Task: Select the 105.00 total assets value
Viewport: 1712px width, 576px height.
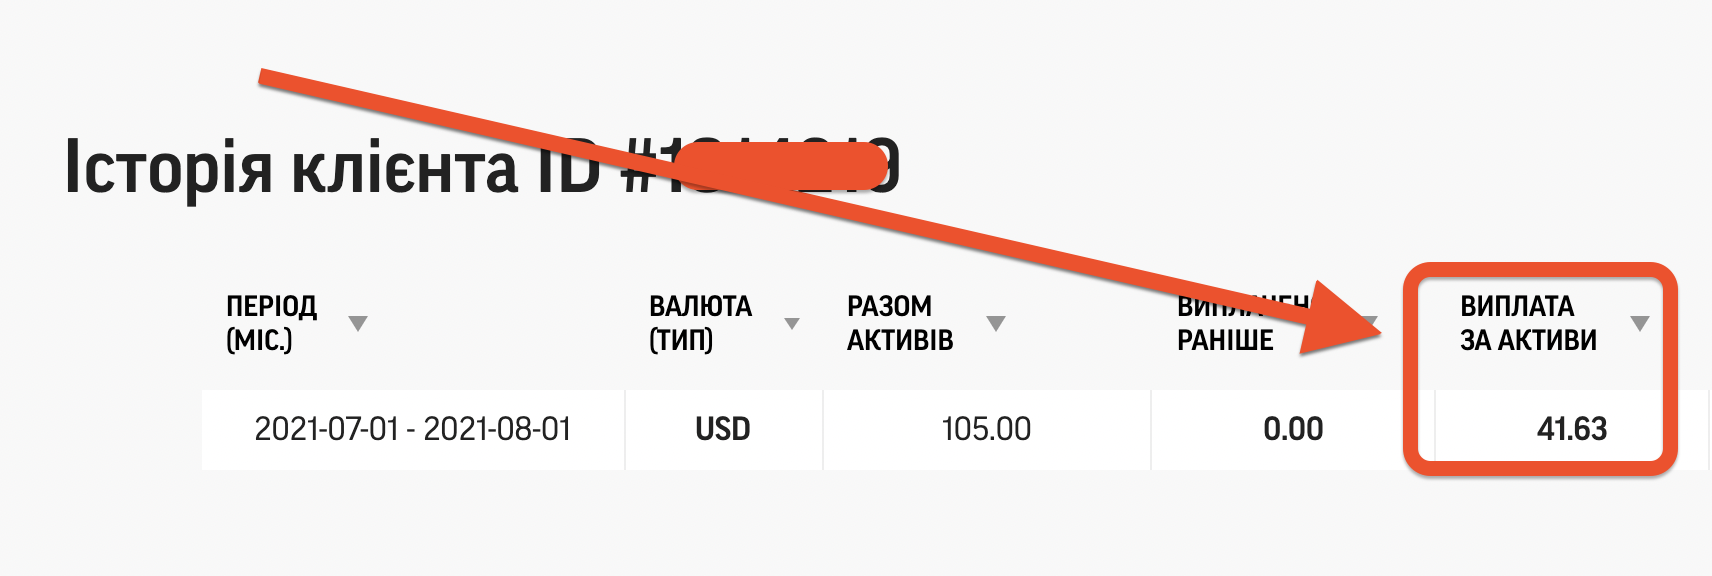Action: (x=985, y=429)
